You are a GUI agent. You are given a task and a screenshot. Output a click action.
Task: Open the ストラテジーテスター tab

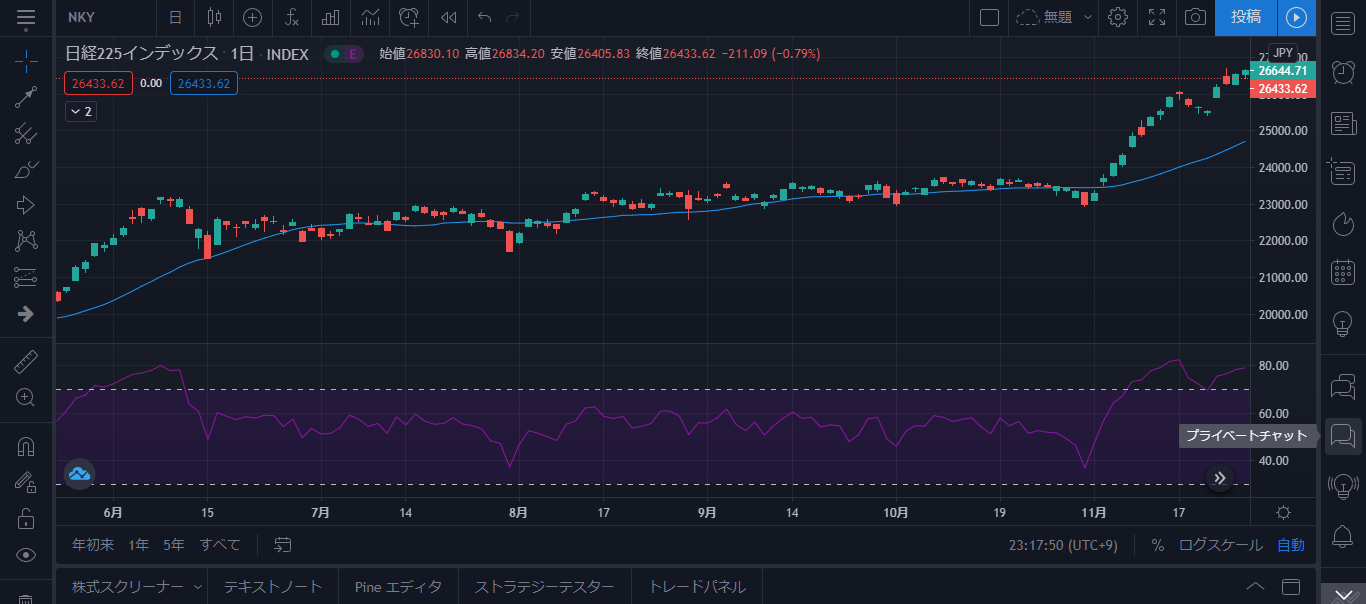(545, 587)
